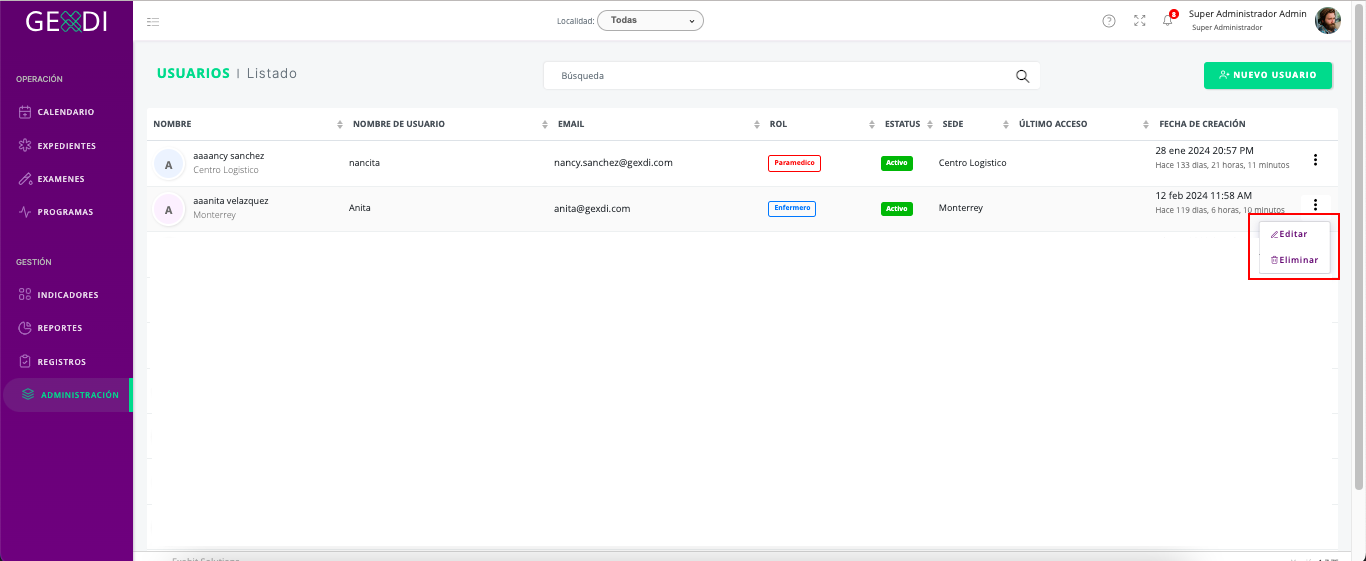Click avatar of aaaancy sanchez
1366x561 pixels.
click(168, 164)
